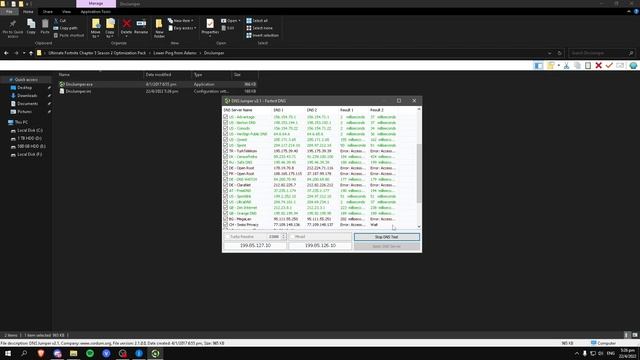Click the Cut scissors item in ribbon
The width and height of the screenshot is (640, 360).
coord(60,20)
